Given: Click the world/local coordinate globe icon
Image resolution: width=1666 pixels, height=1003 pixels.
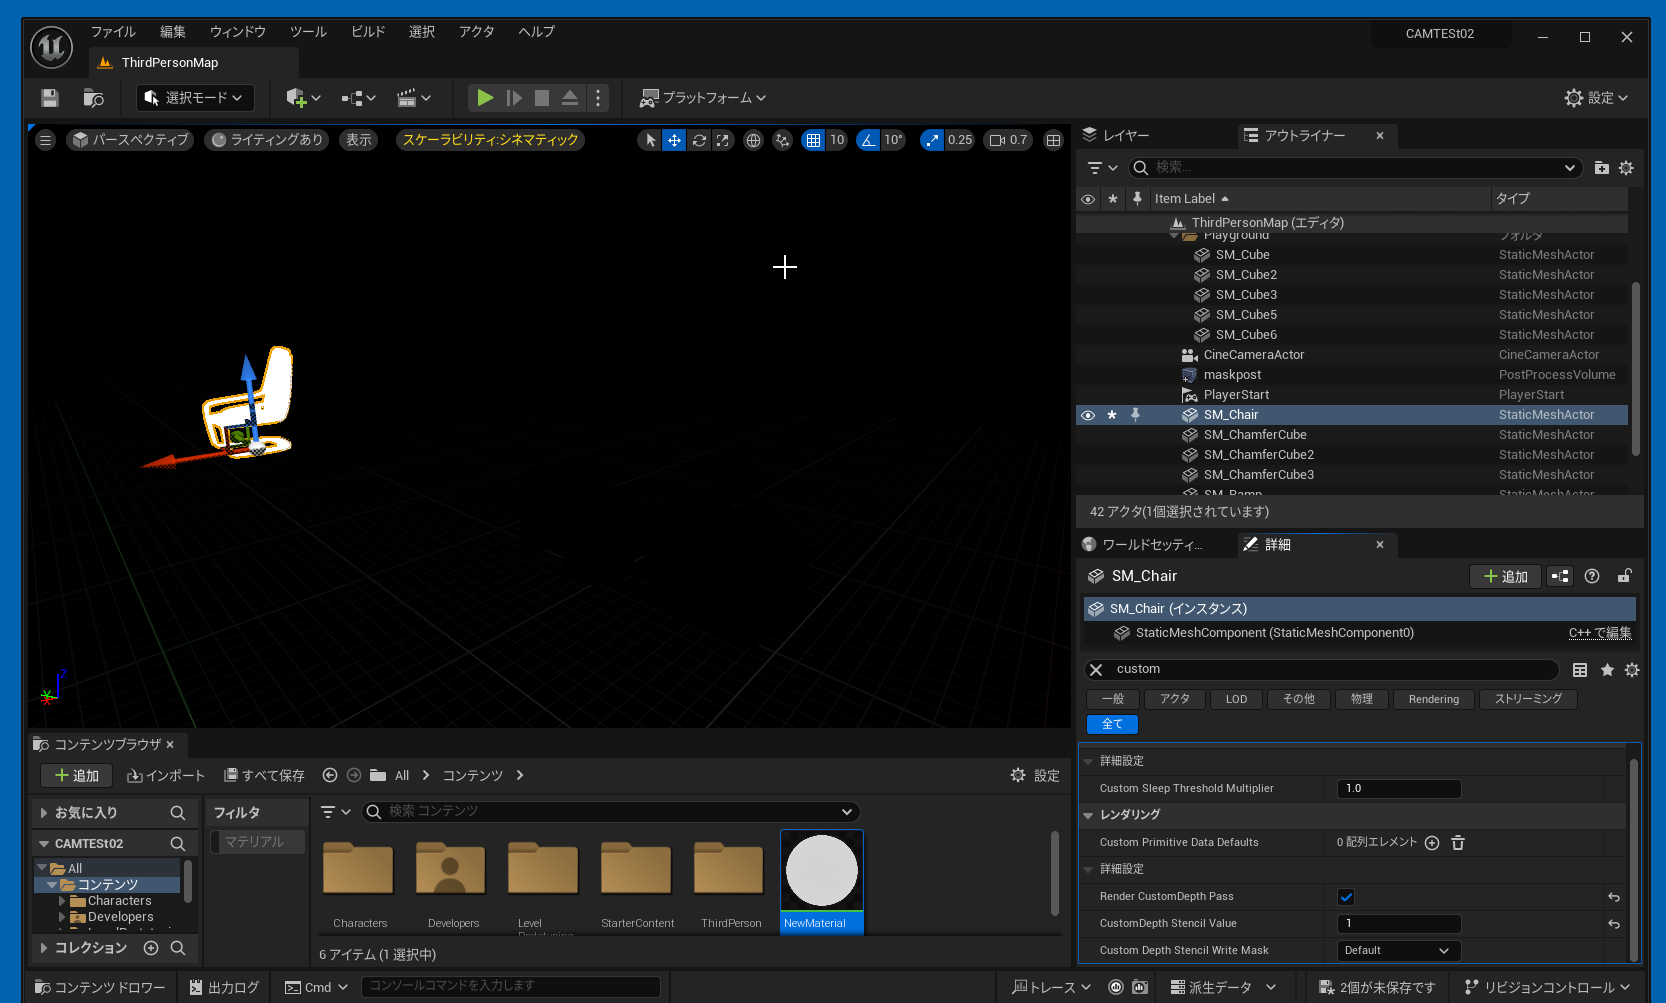Looking at the screenshot, I should click(754, 140).
